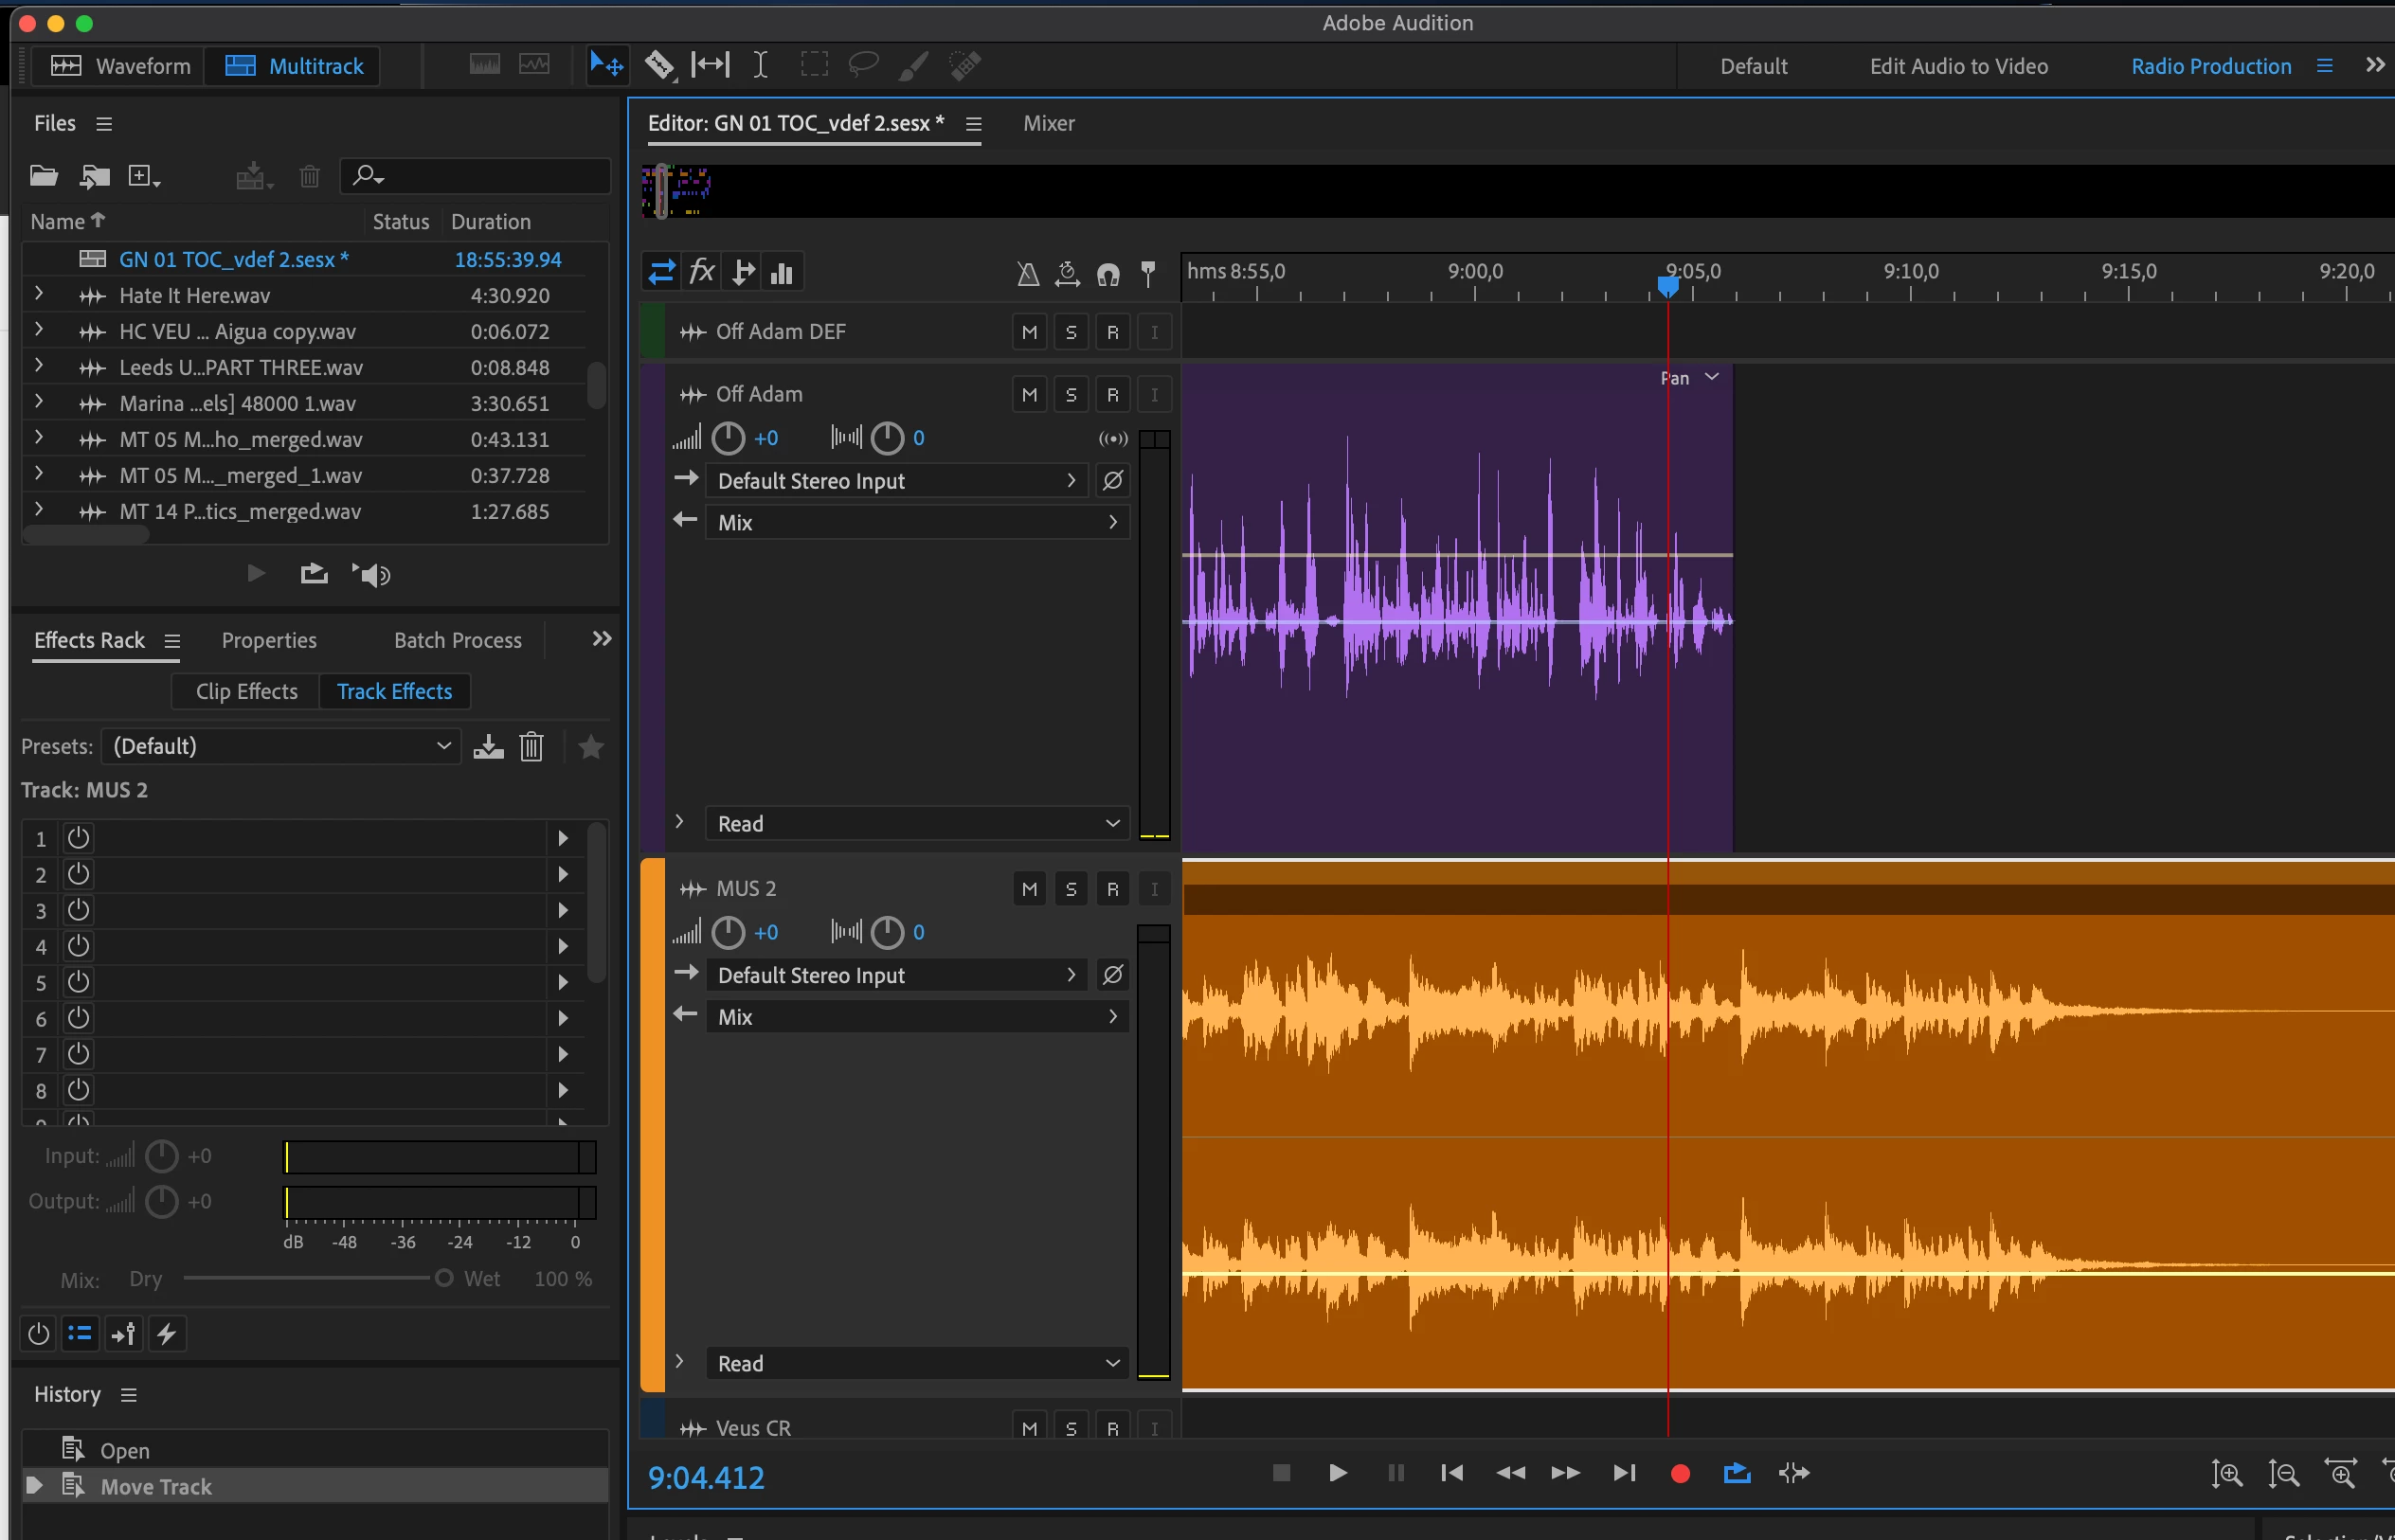Click the Clip Effects button
This screenshot has height=1540, width=2395.
[x=246, y=691]
